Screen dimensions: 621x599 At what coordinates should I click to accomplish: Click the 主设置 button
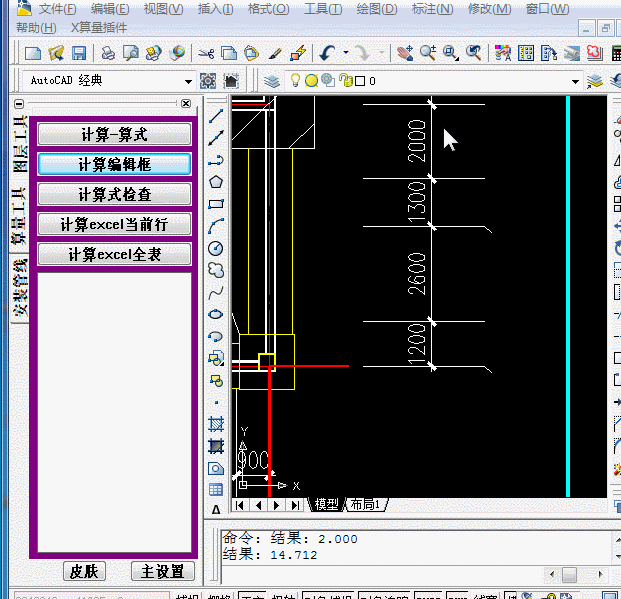(x=163, y=571)
